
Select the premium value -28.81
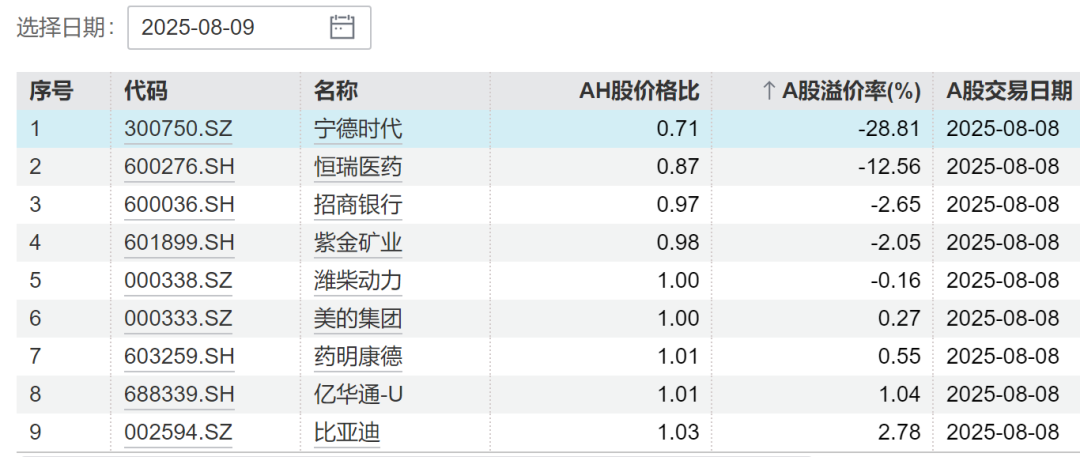click(889, 129)
